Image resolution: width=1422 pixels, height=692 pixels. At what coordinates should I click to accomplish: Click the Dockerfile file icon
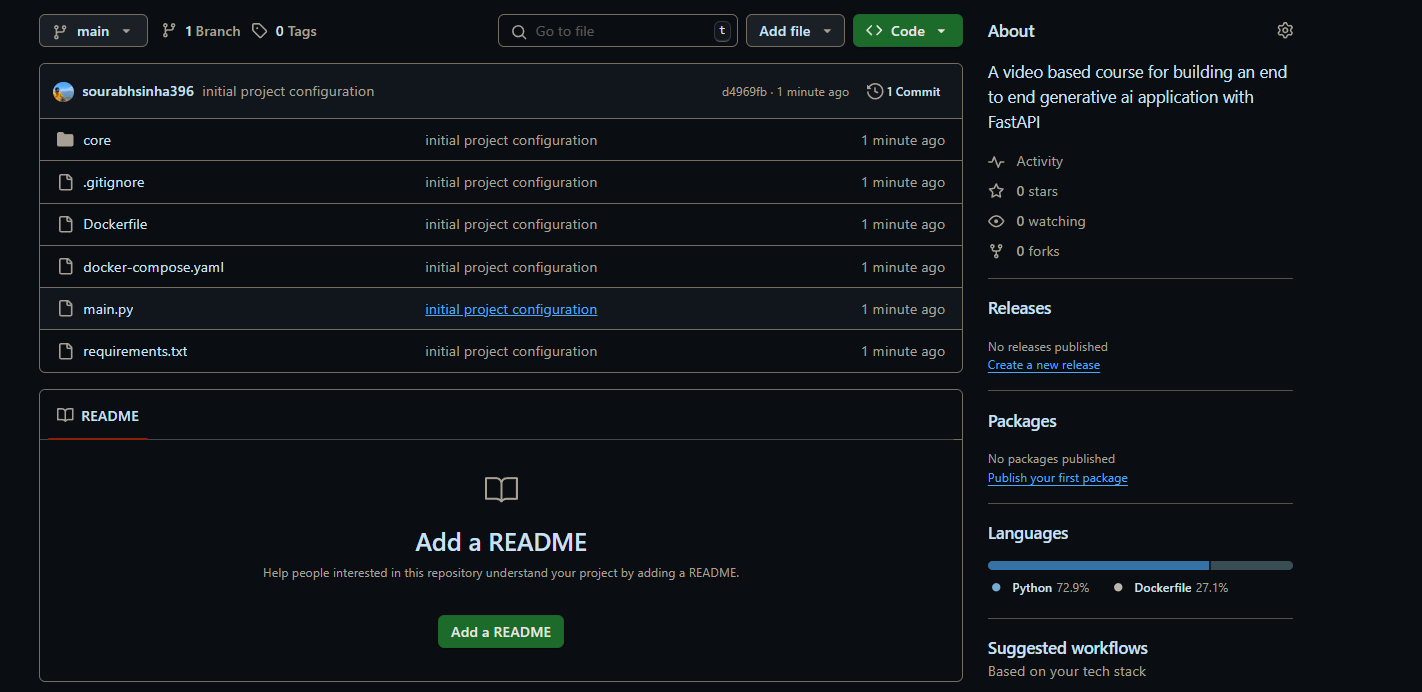point(66,224)
